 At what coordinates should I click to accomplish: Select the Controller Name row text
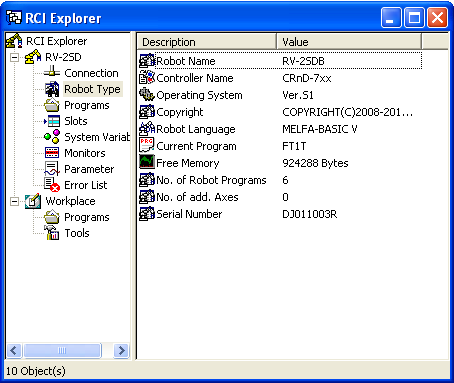(195, 78)
